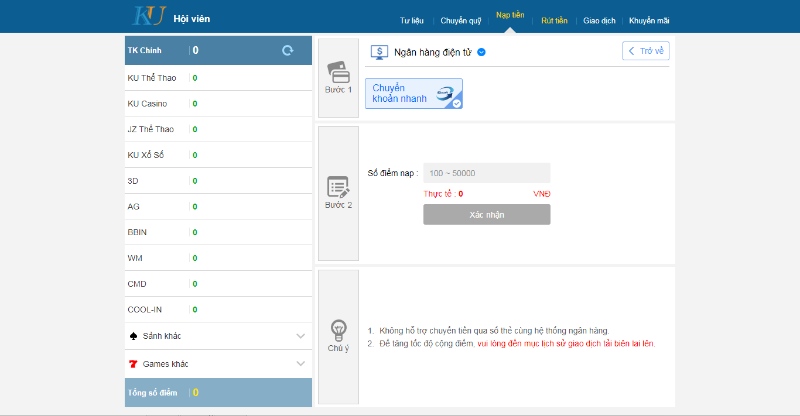
Task: Refresh the TK Chính balance
Action: coord(288,50)
